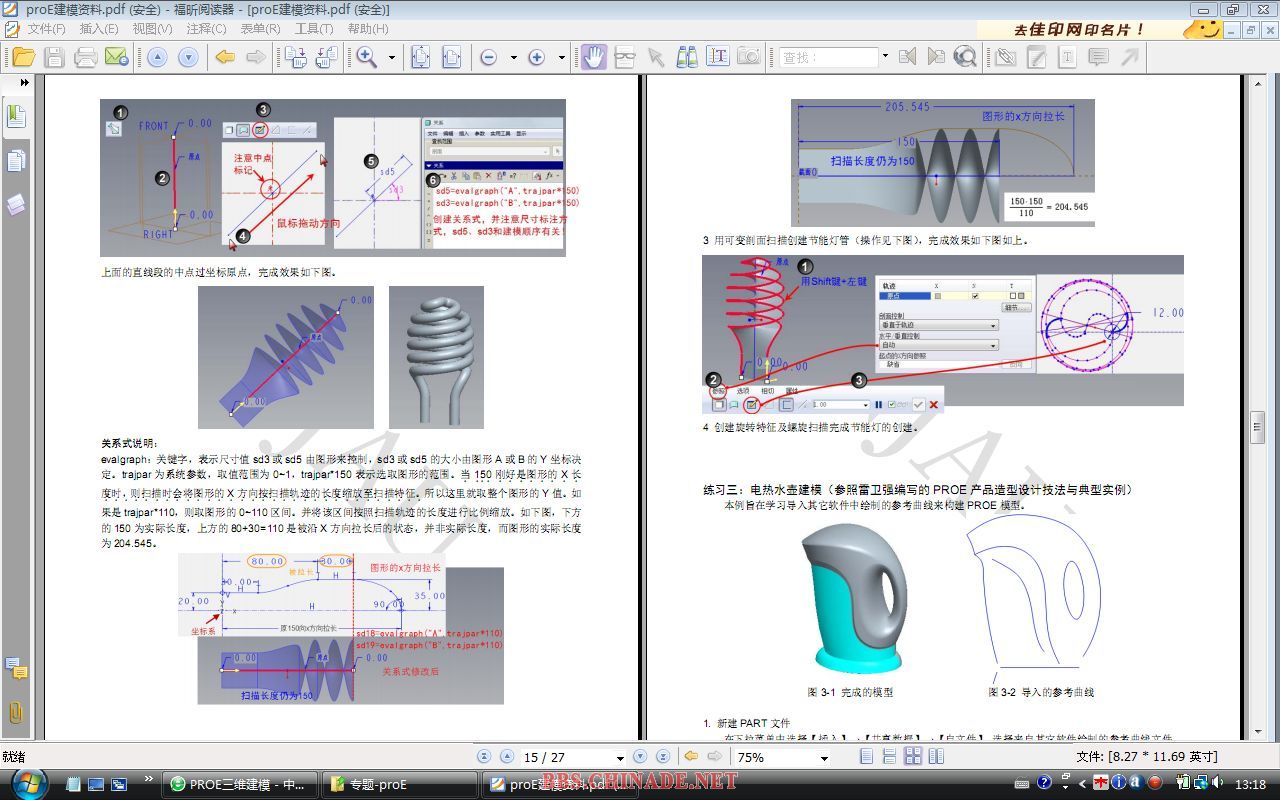Open the 帮助(H) menu
The width and height of the screenshot is (1280, 800).
coord(368,29)
